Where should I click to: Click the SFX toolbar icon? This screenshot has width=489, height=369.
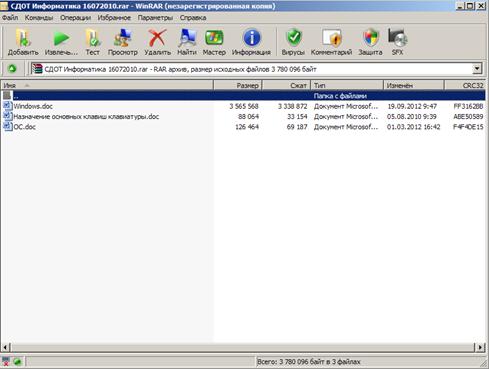point(397,38)
